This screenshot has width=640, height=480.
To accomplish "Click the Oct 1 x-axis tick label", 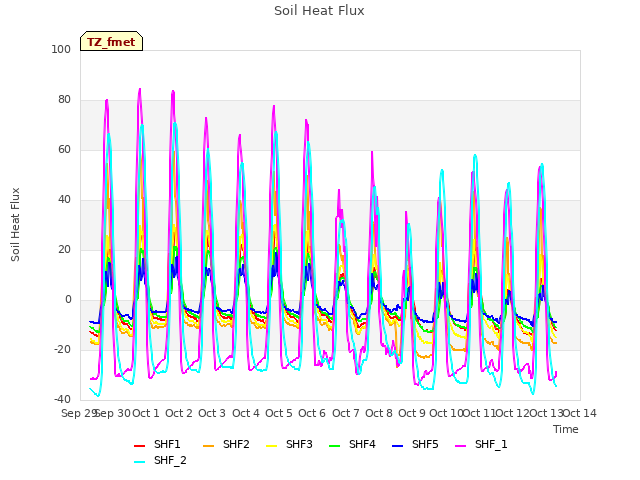I will point(146,413).
